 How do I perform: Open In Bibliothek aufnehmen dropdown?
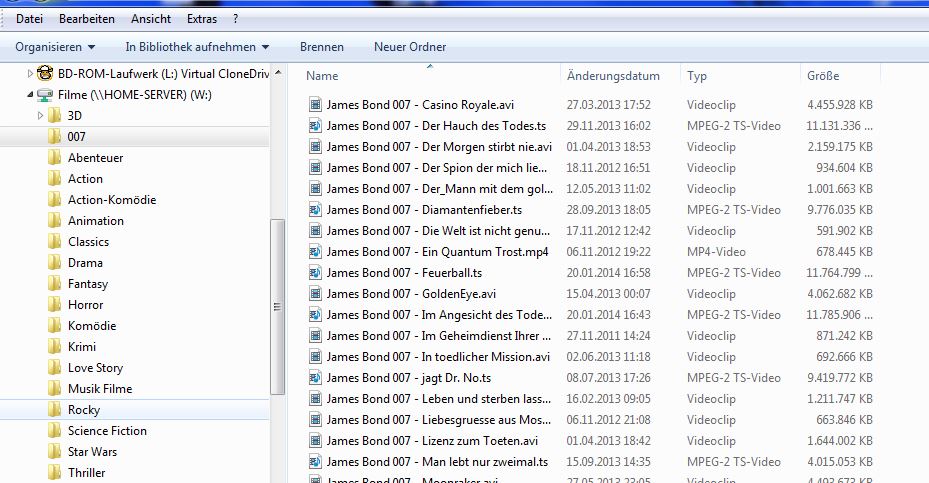pyautogui.click(x=197, y=47)
